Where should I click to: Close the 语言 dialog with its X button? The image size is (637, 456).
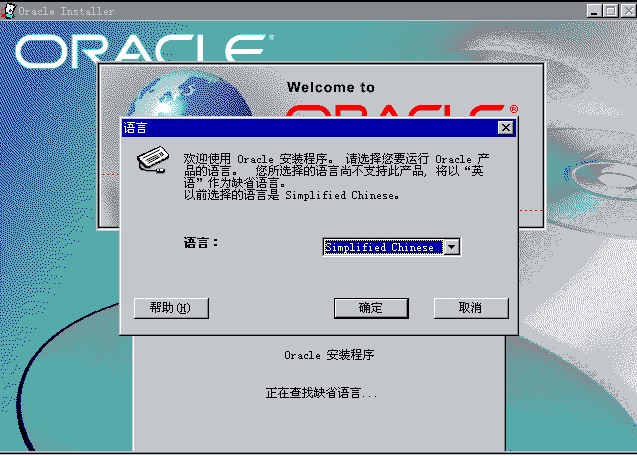pos(506,128)
